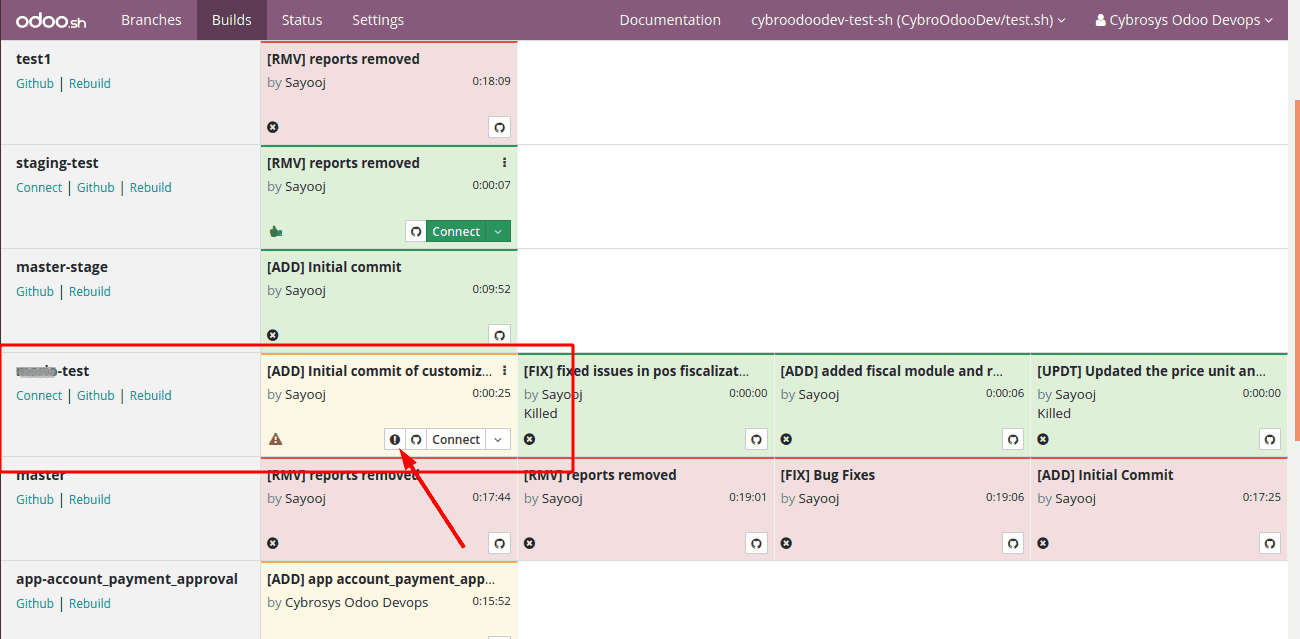This screenshot has height=639, width=1300.
Task: Open GitHub icon on master-stage Initial commit build
Action: point(500,335)
